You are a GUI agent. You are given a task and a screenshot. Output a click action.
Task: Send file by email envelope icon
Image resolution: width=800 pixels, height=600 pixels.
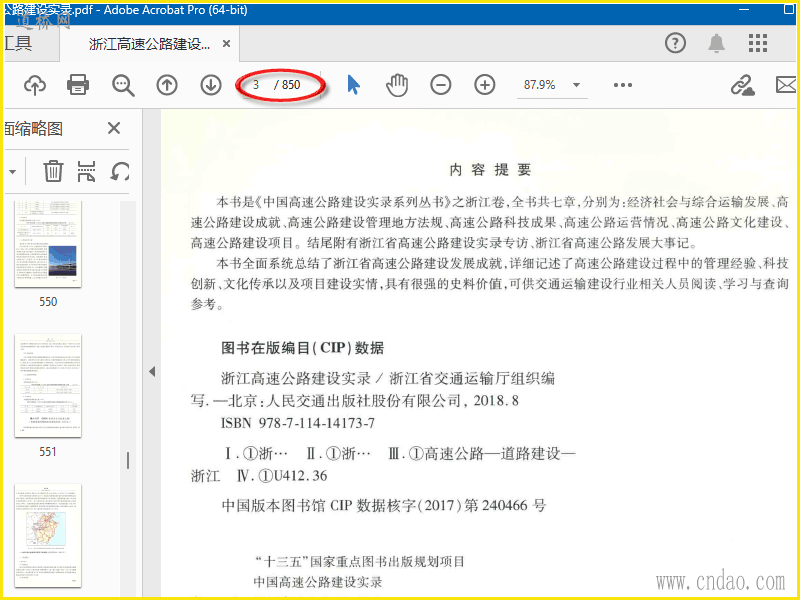tap(786, 85)
